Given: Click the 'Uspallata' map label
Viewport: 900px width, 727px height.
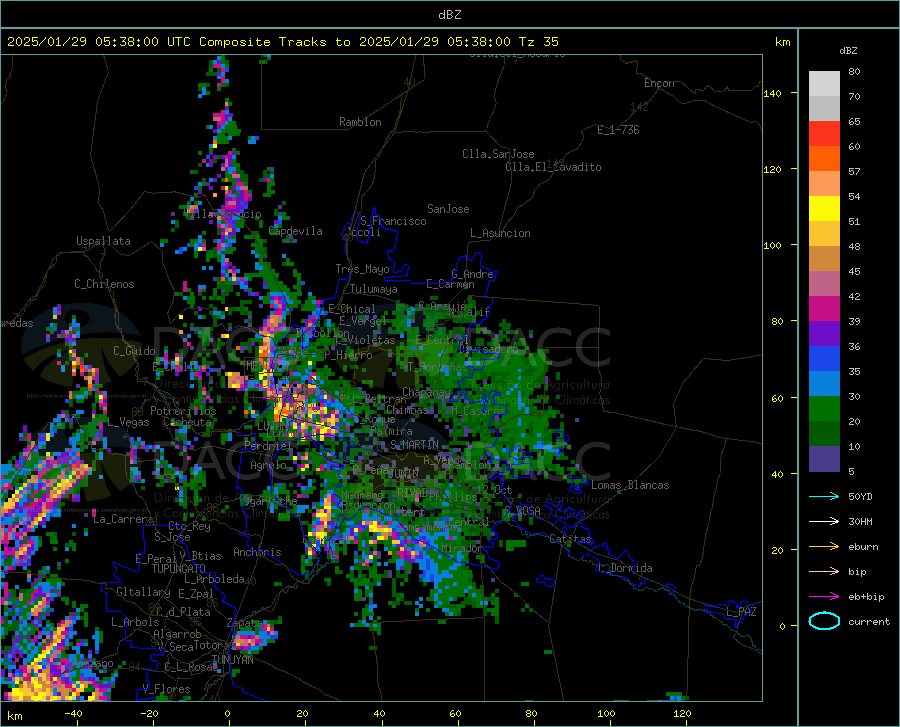Looking at the screenshot, I should pyautogui.click(x=103, y=241).
